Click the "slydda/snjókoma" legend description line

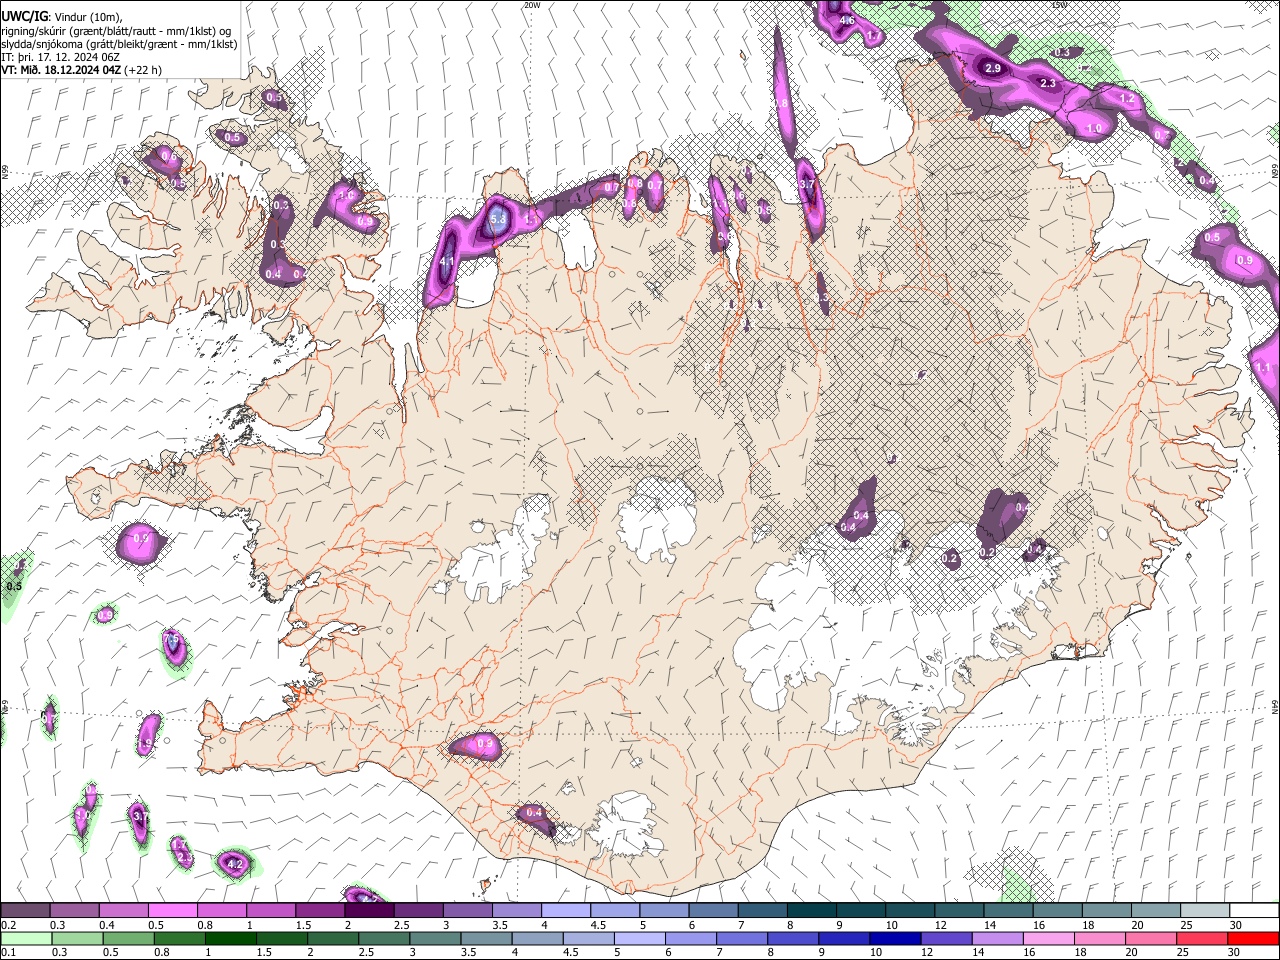pyautogui.click(x=119, y=44)
